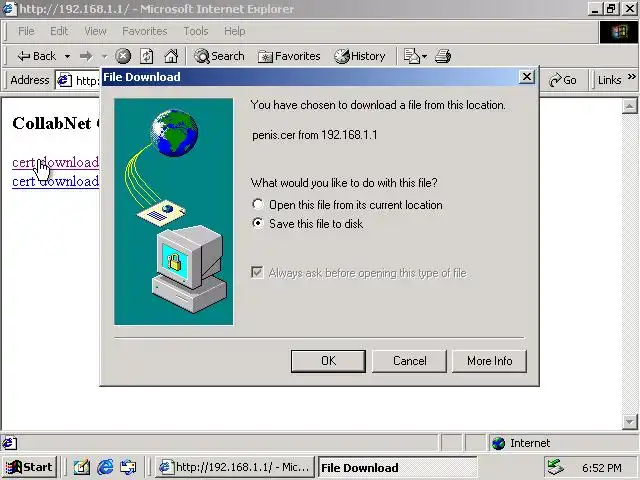Switch to the http://192.168.1.1/ taskbar button

tap(234, 467)
